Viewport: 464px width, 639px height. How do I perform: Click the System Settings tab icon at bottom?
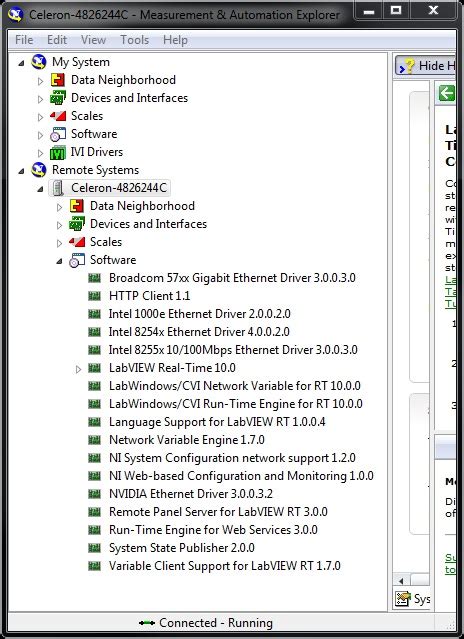(x=403, y=599)
